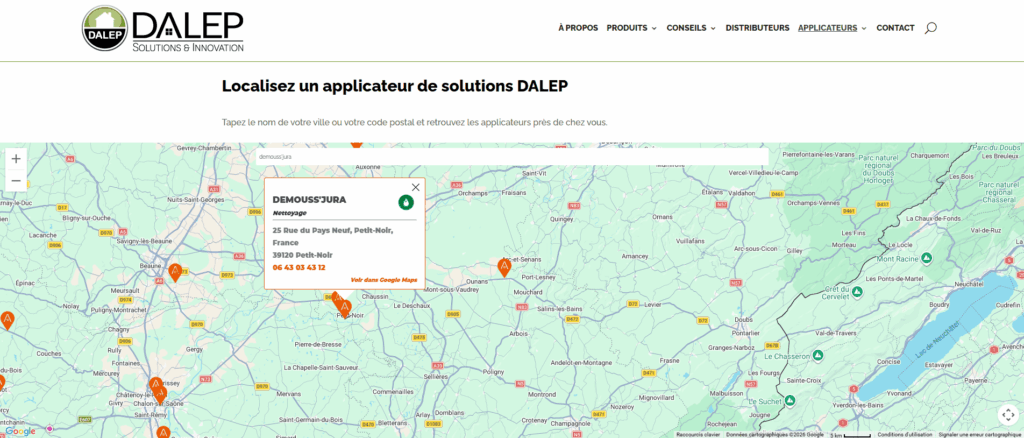Click 'Voir dans Google Maps' link
Viewport: 1024px width, 438px height.
(384, 280)
